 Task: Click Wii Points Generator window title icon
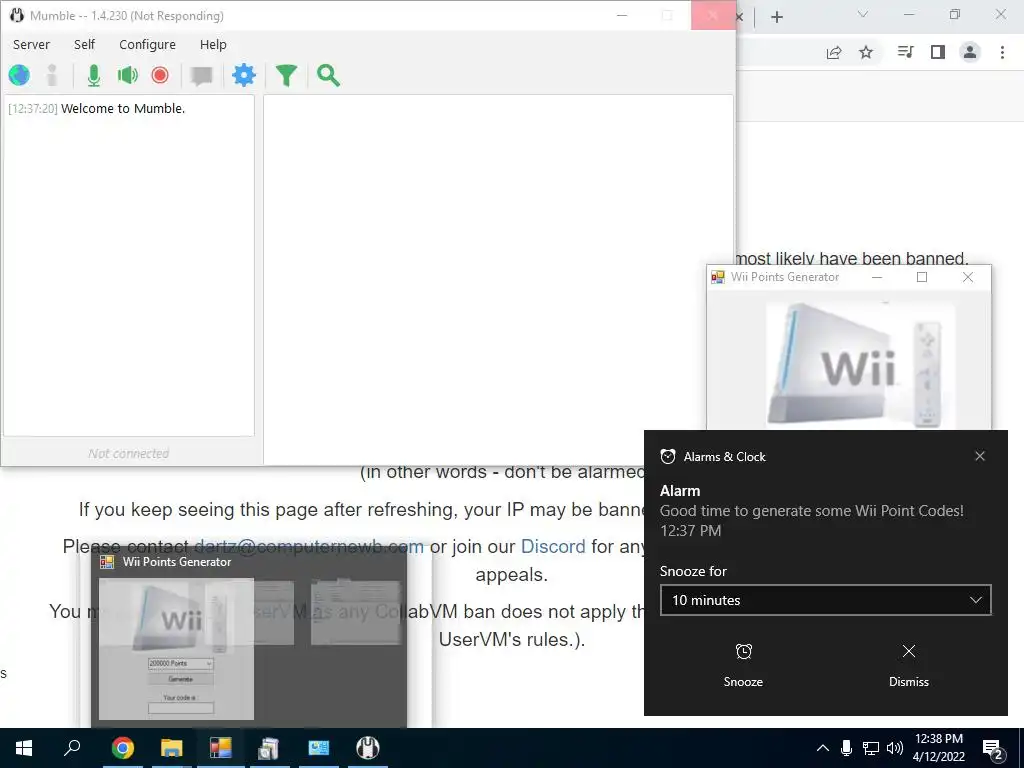(x=718, y=277)
